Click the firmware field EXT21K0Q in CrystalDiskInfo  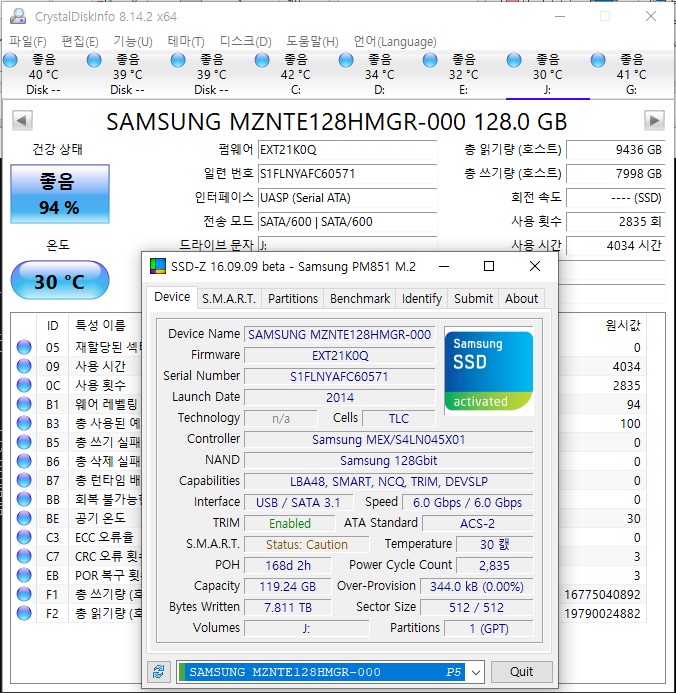(347, 149)
